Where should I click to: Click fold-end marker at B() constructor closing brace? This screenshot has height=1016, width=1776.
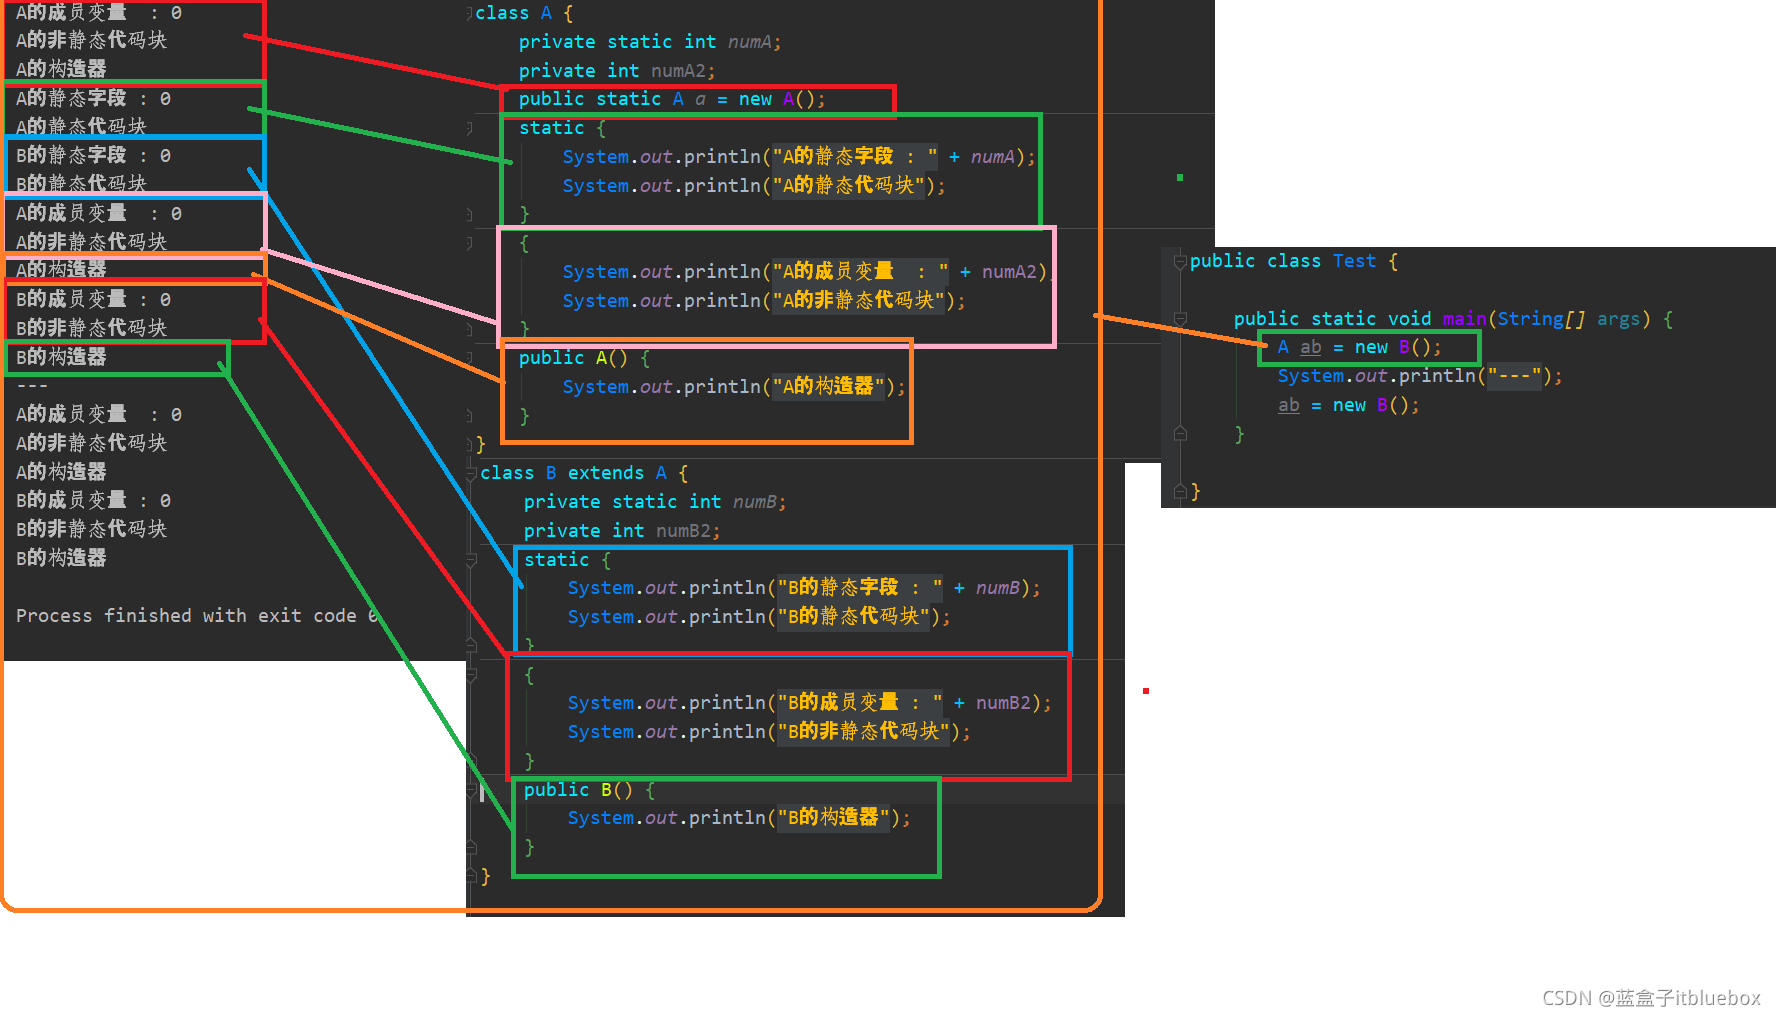tap(471, 848)
